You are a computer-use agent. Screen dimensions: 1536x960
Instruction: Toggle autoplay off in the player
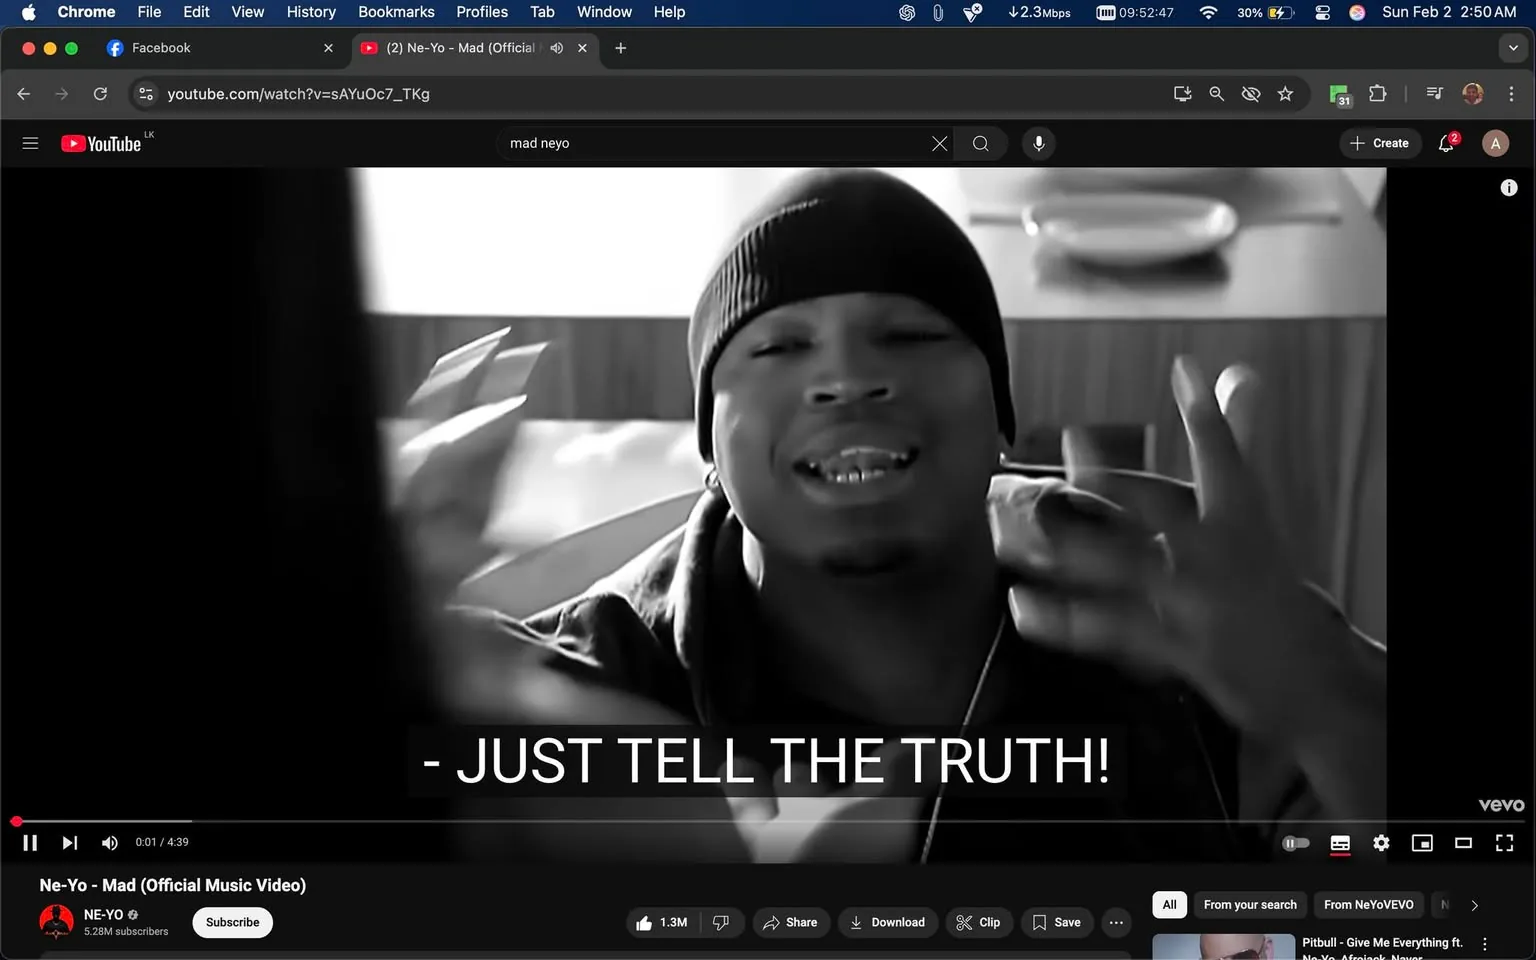pos(1296,843)
